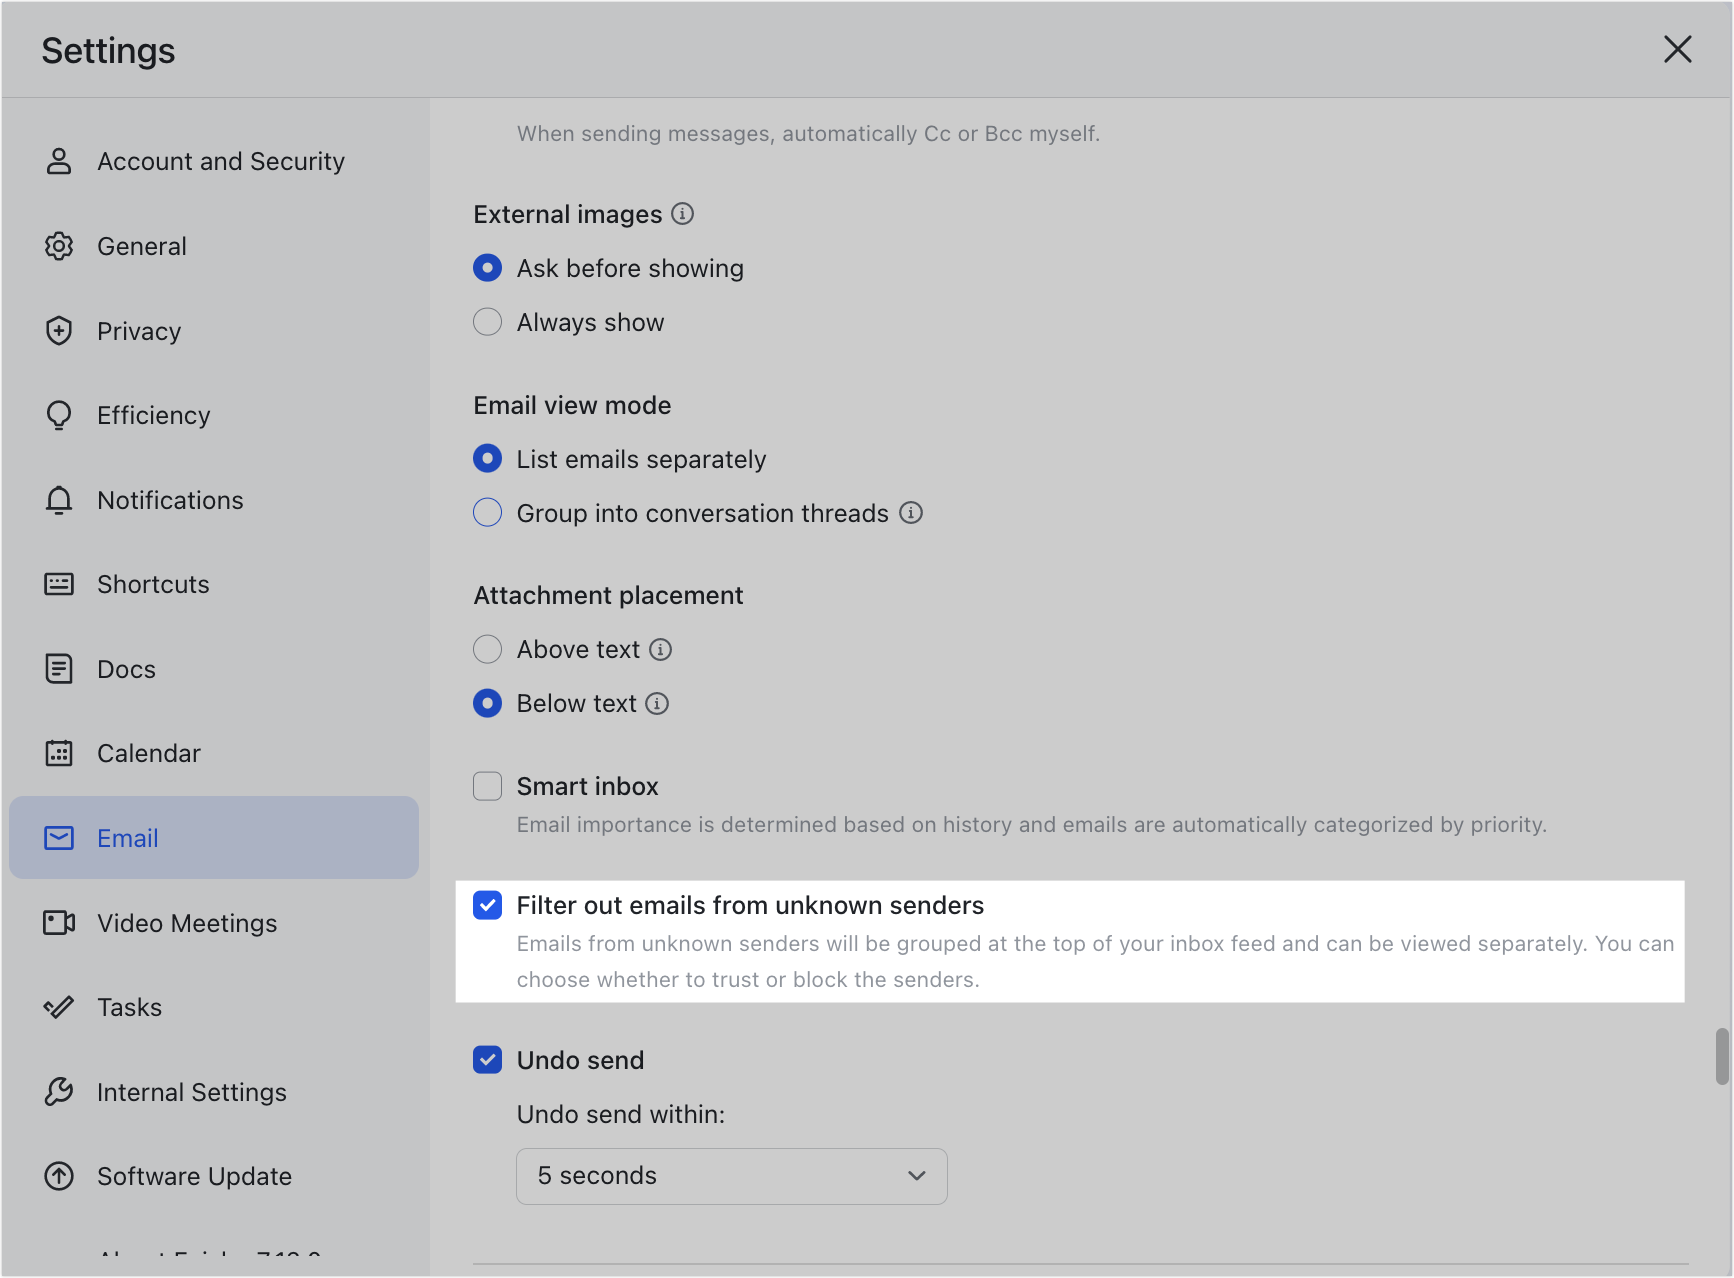
Task: Open the Notifications bell icon
Action: (59, 500)
